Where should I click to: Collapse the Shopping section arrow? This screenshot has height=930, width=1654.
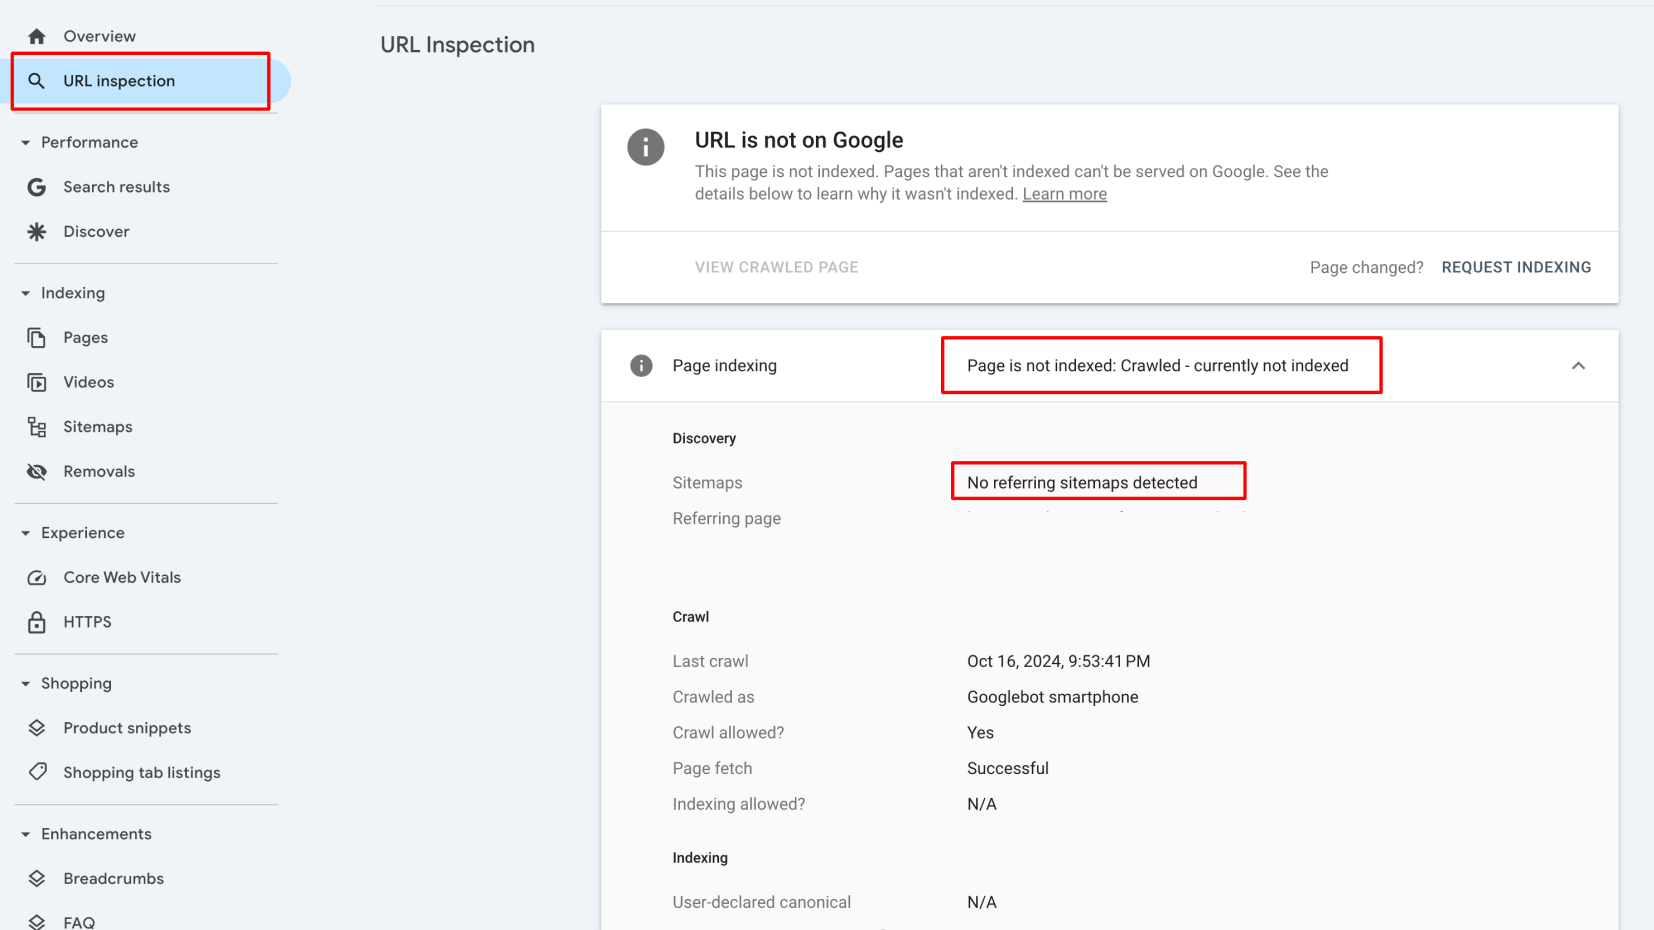[25, 684]
